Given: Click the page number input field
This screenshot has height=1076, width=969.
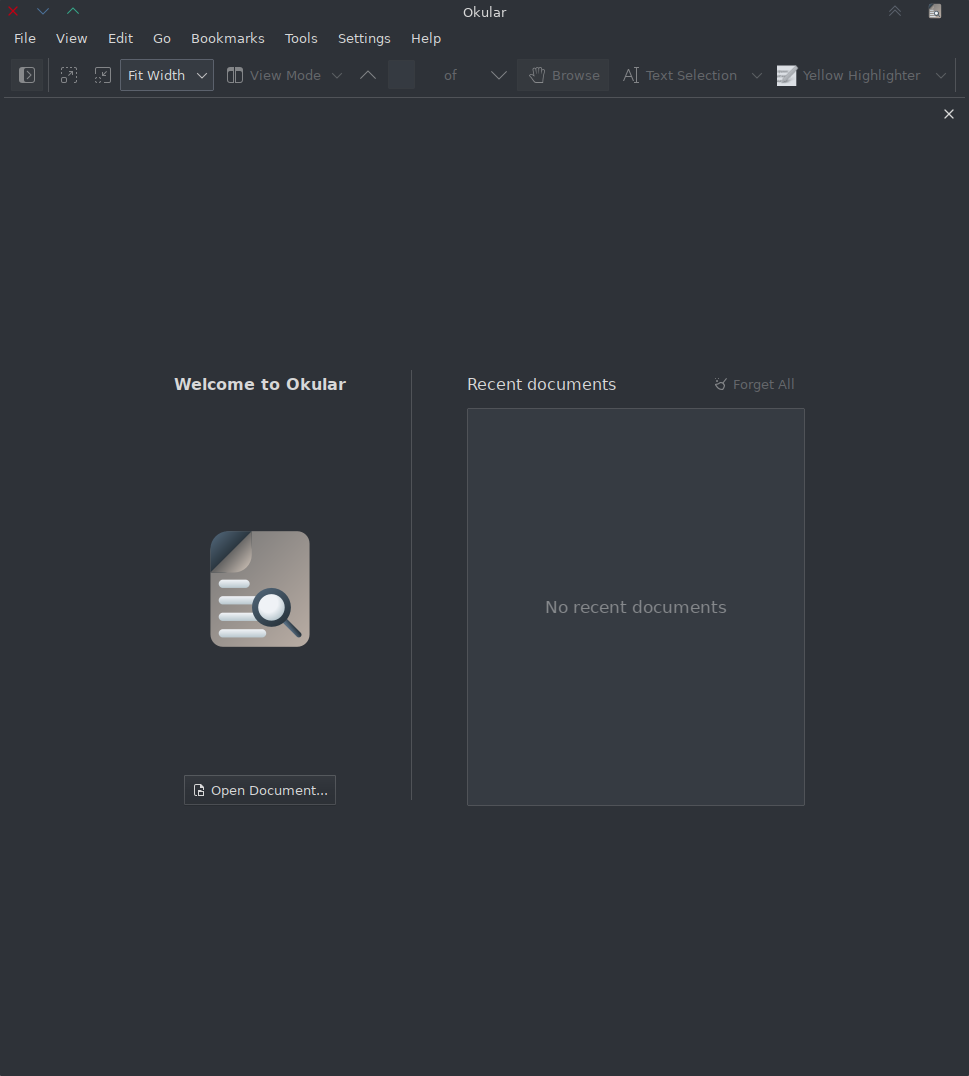Looking at the screenshot, I should coord(402,75).
